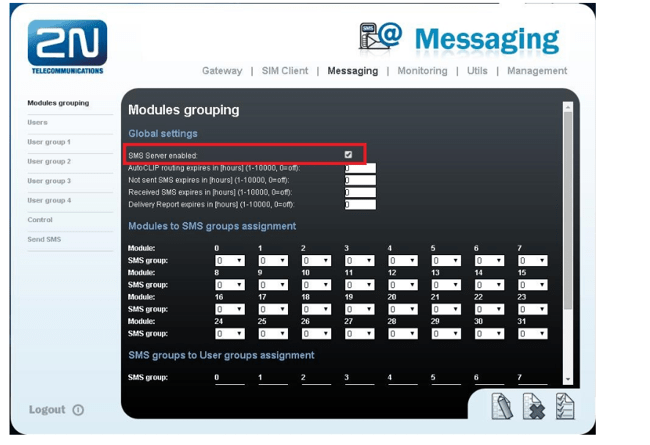This screenshot has width=650, height=445.
Task: Open SMS group dropdown for Module 16
Action: coord(230,309)
